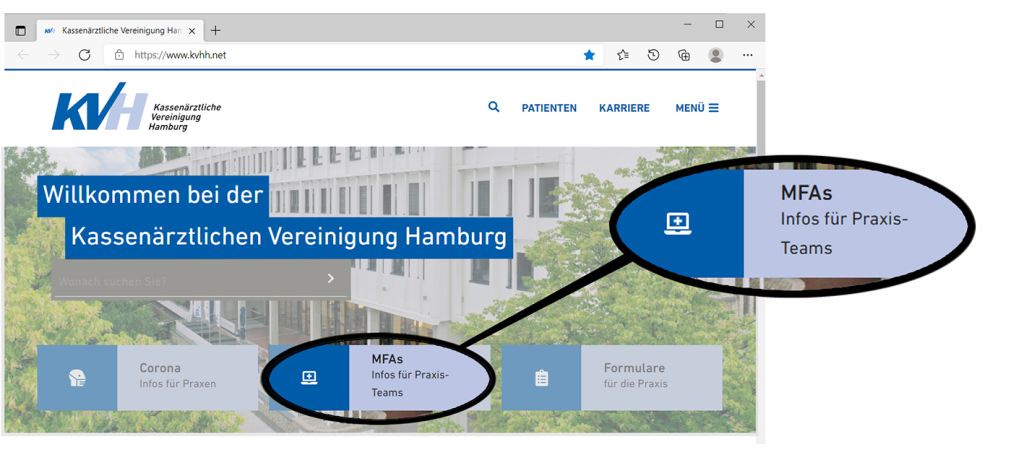Open the Favorites list icon

click(x=623, y=56)
